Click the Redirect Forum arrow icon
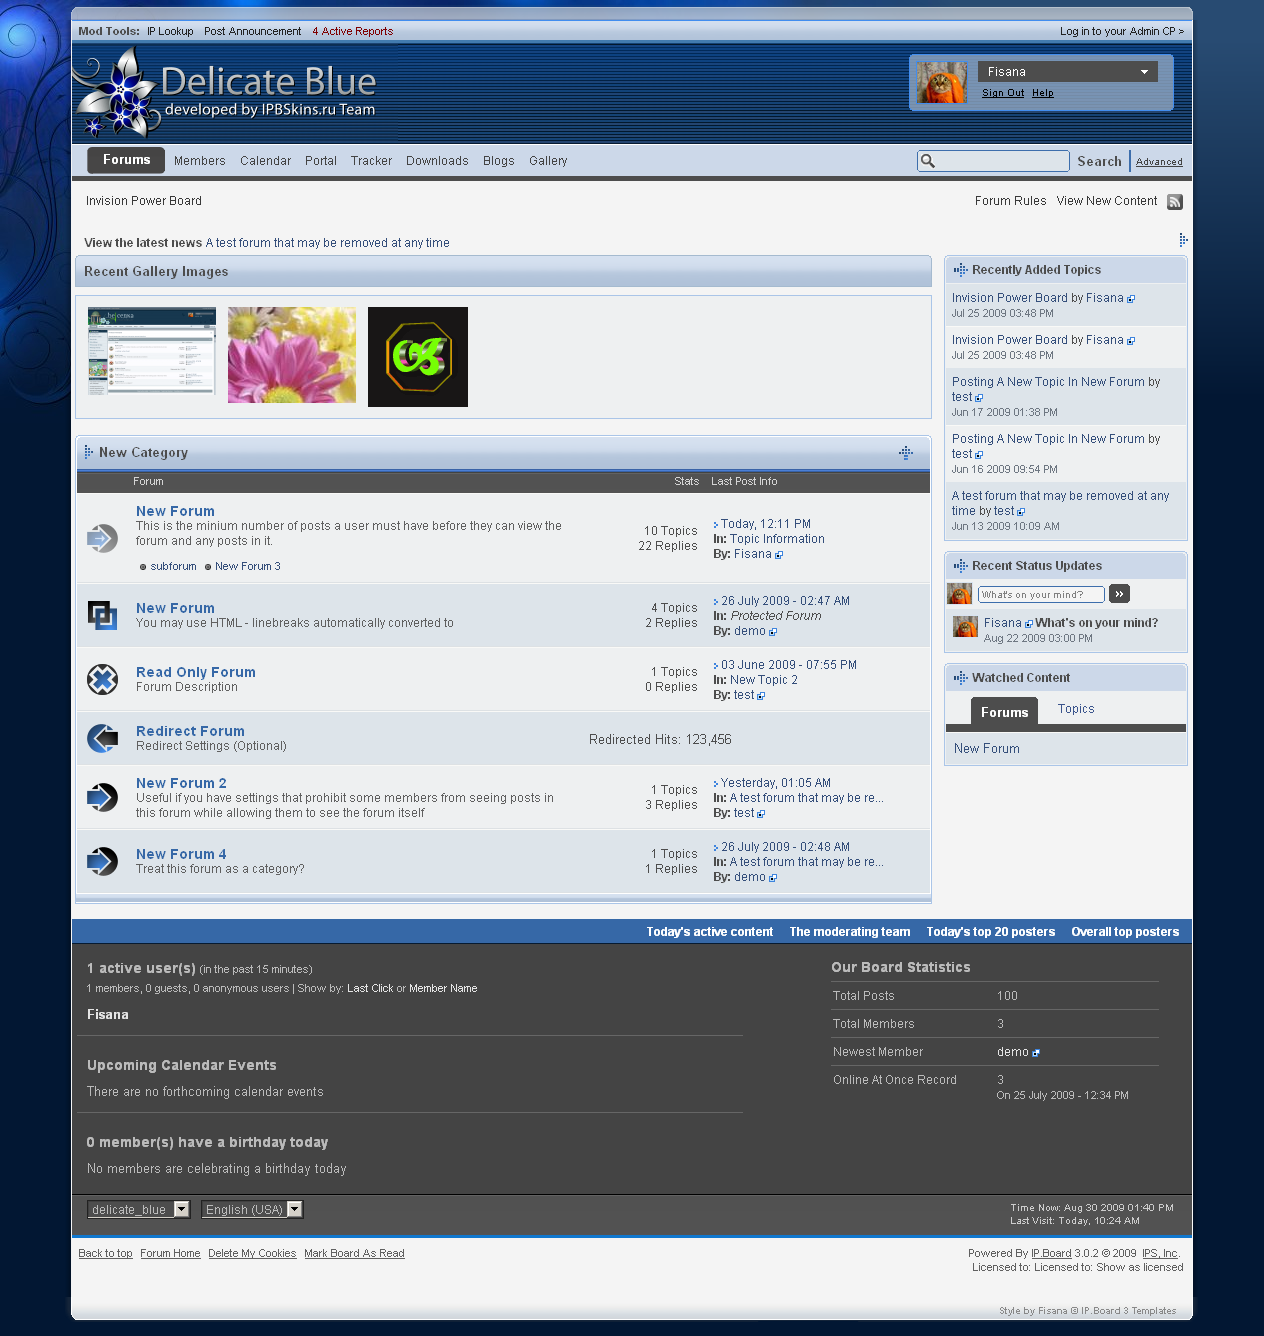The image size is (1264, 1336). point(102,739)
